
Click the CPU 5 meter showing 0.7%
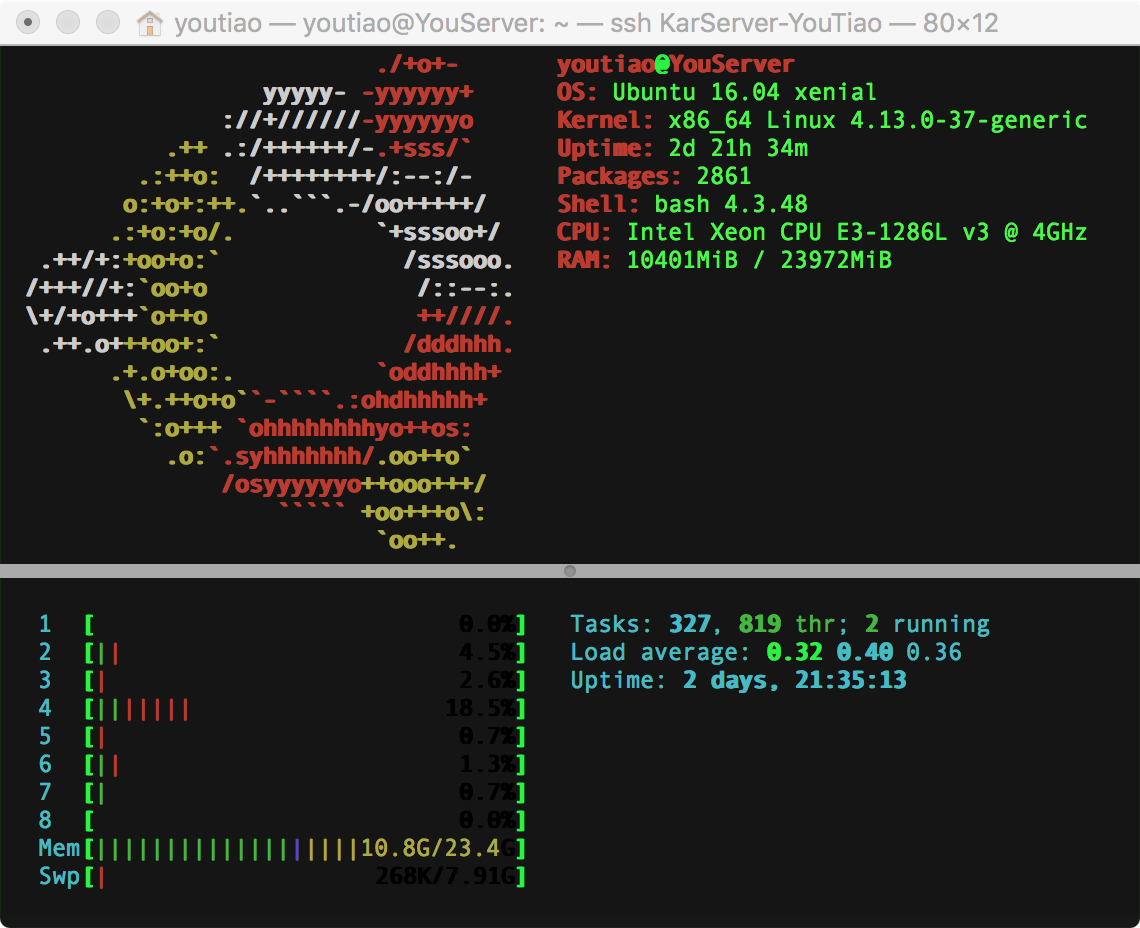tap(305, 737)
